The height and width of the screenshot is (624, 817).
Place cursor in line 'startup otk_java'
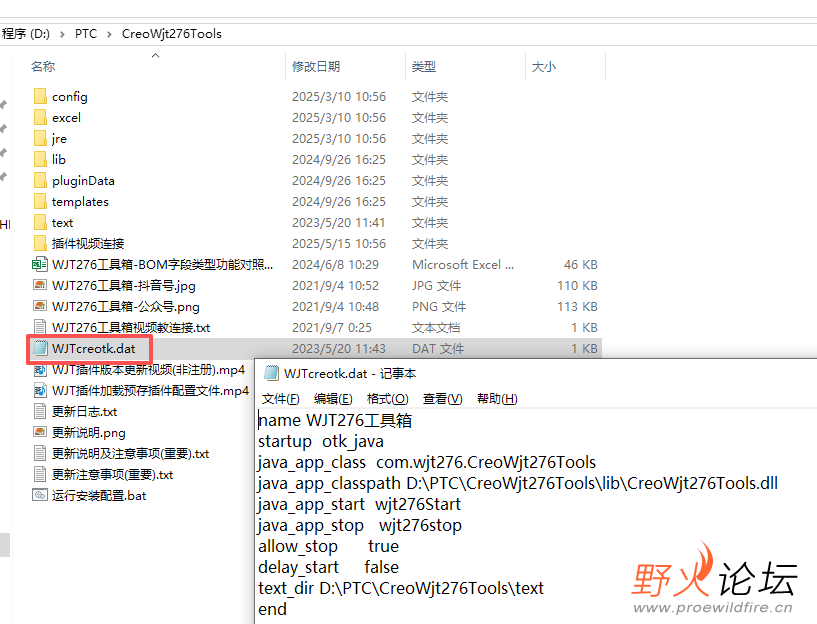click(321, 441)
